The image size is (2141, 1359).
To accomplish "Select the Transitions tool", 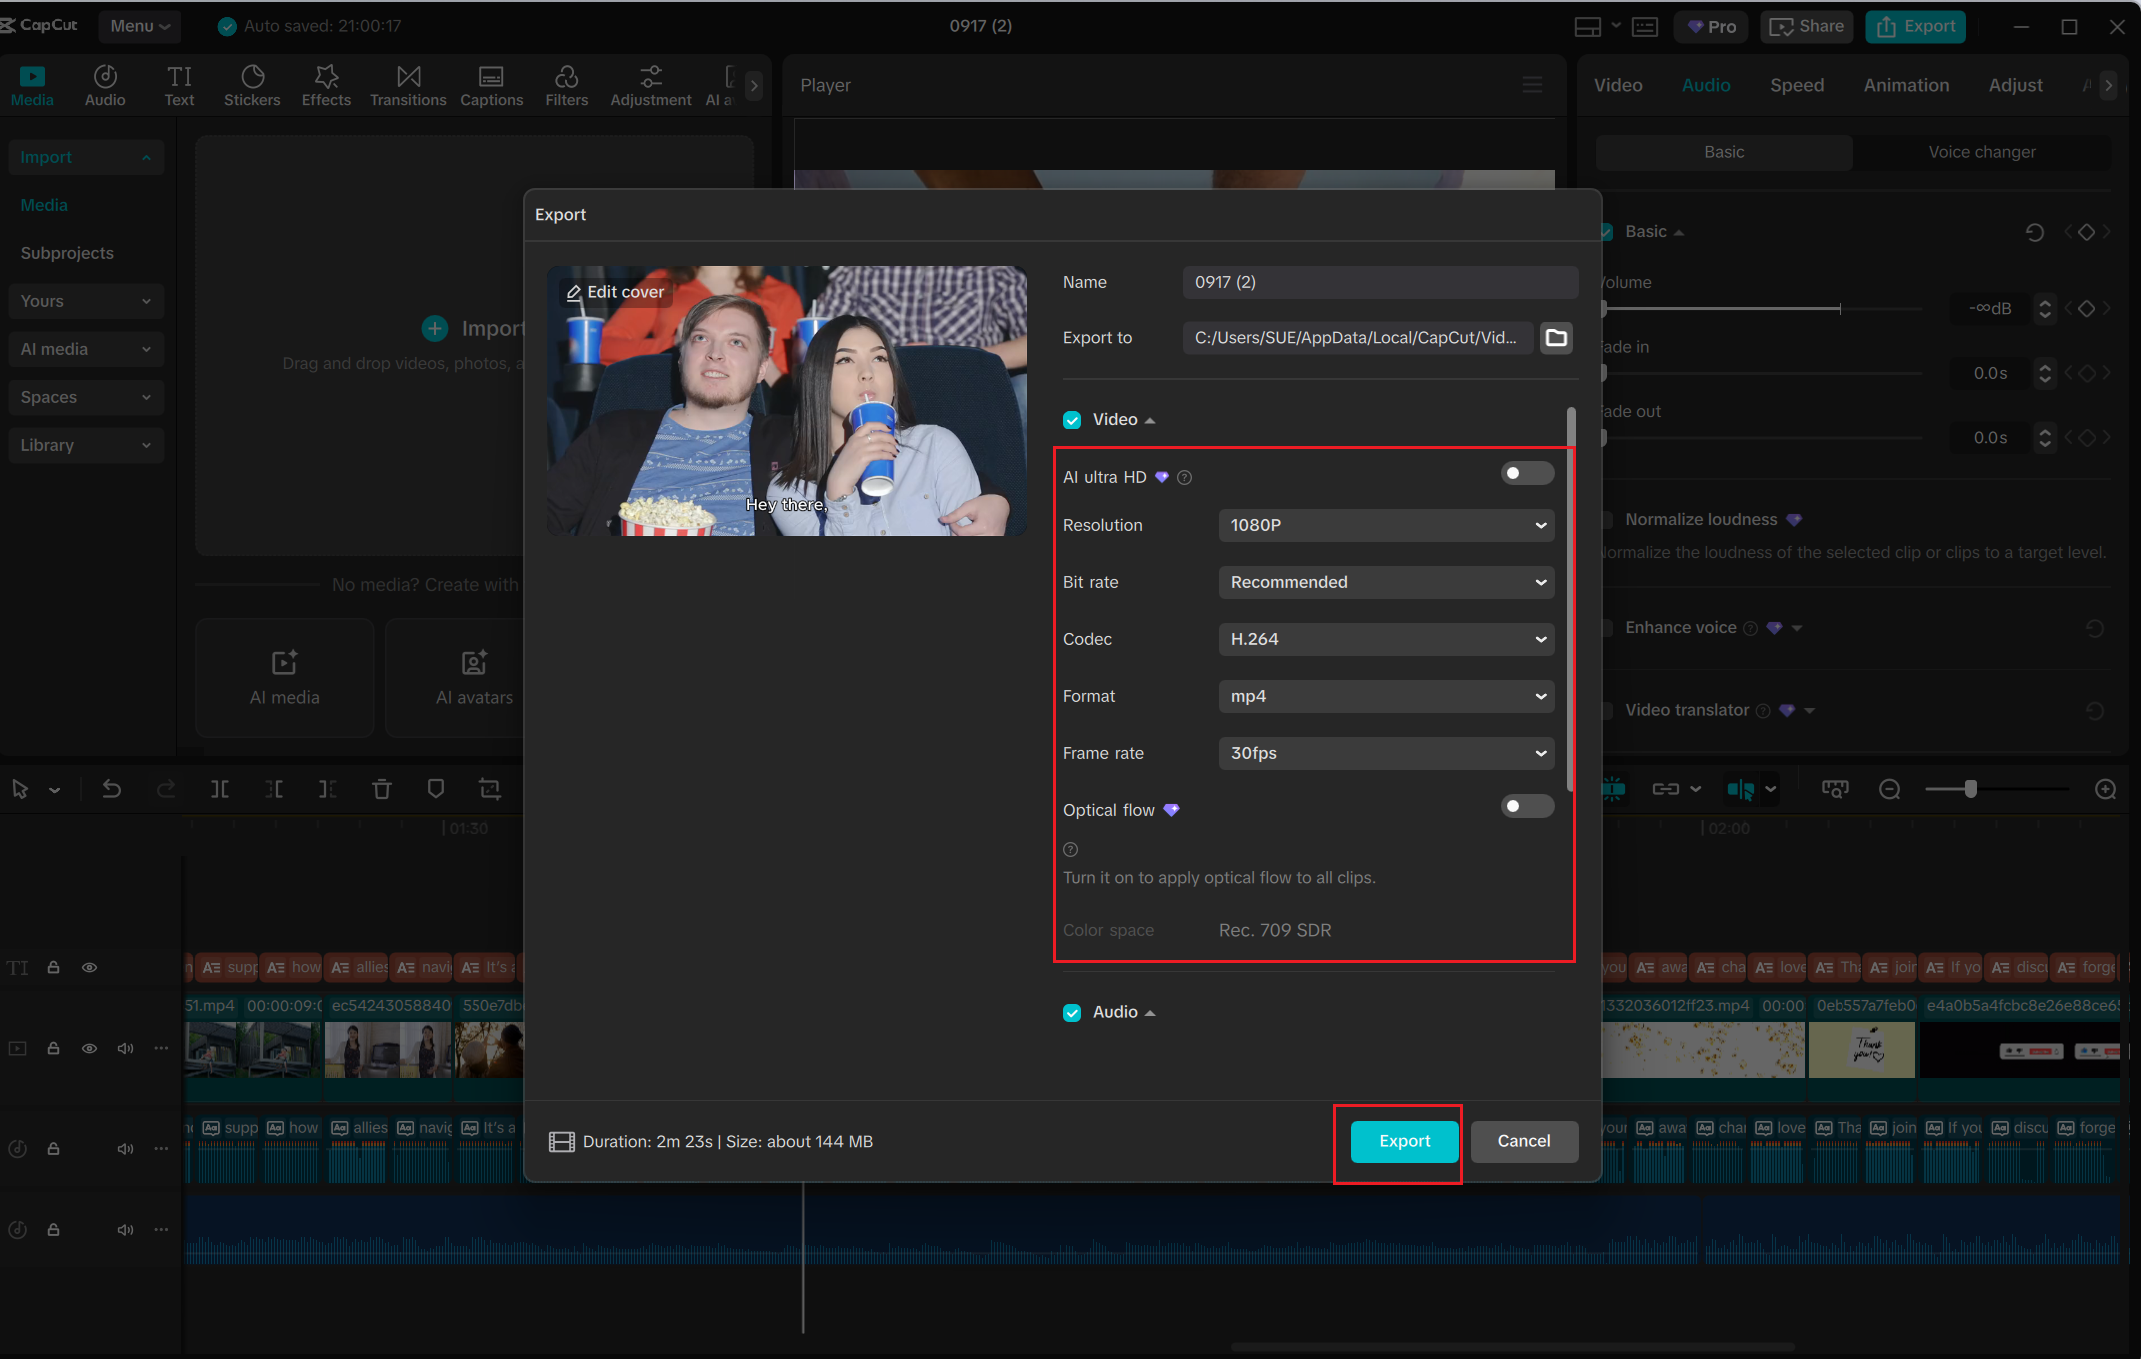I will point(408,85).
